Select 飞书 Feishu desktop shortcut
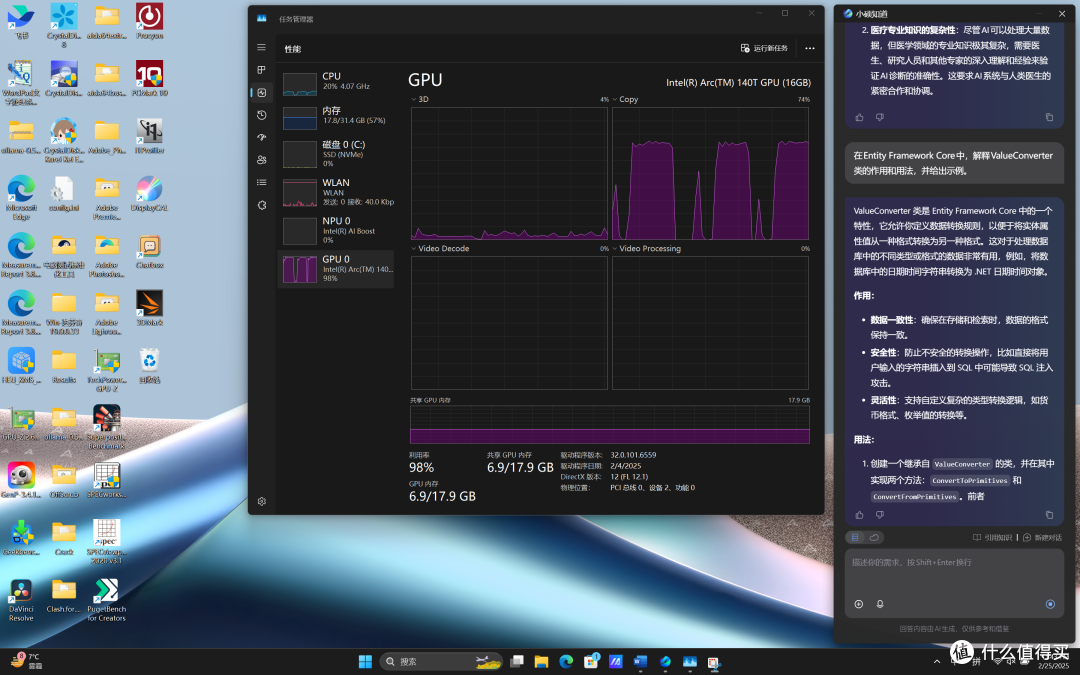 [21, 21]
